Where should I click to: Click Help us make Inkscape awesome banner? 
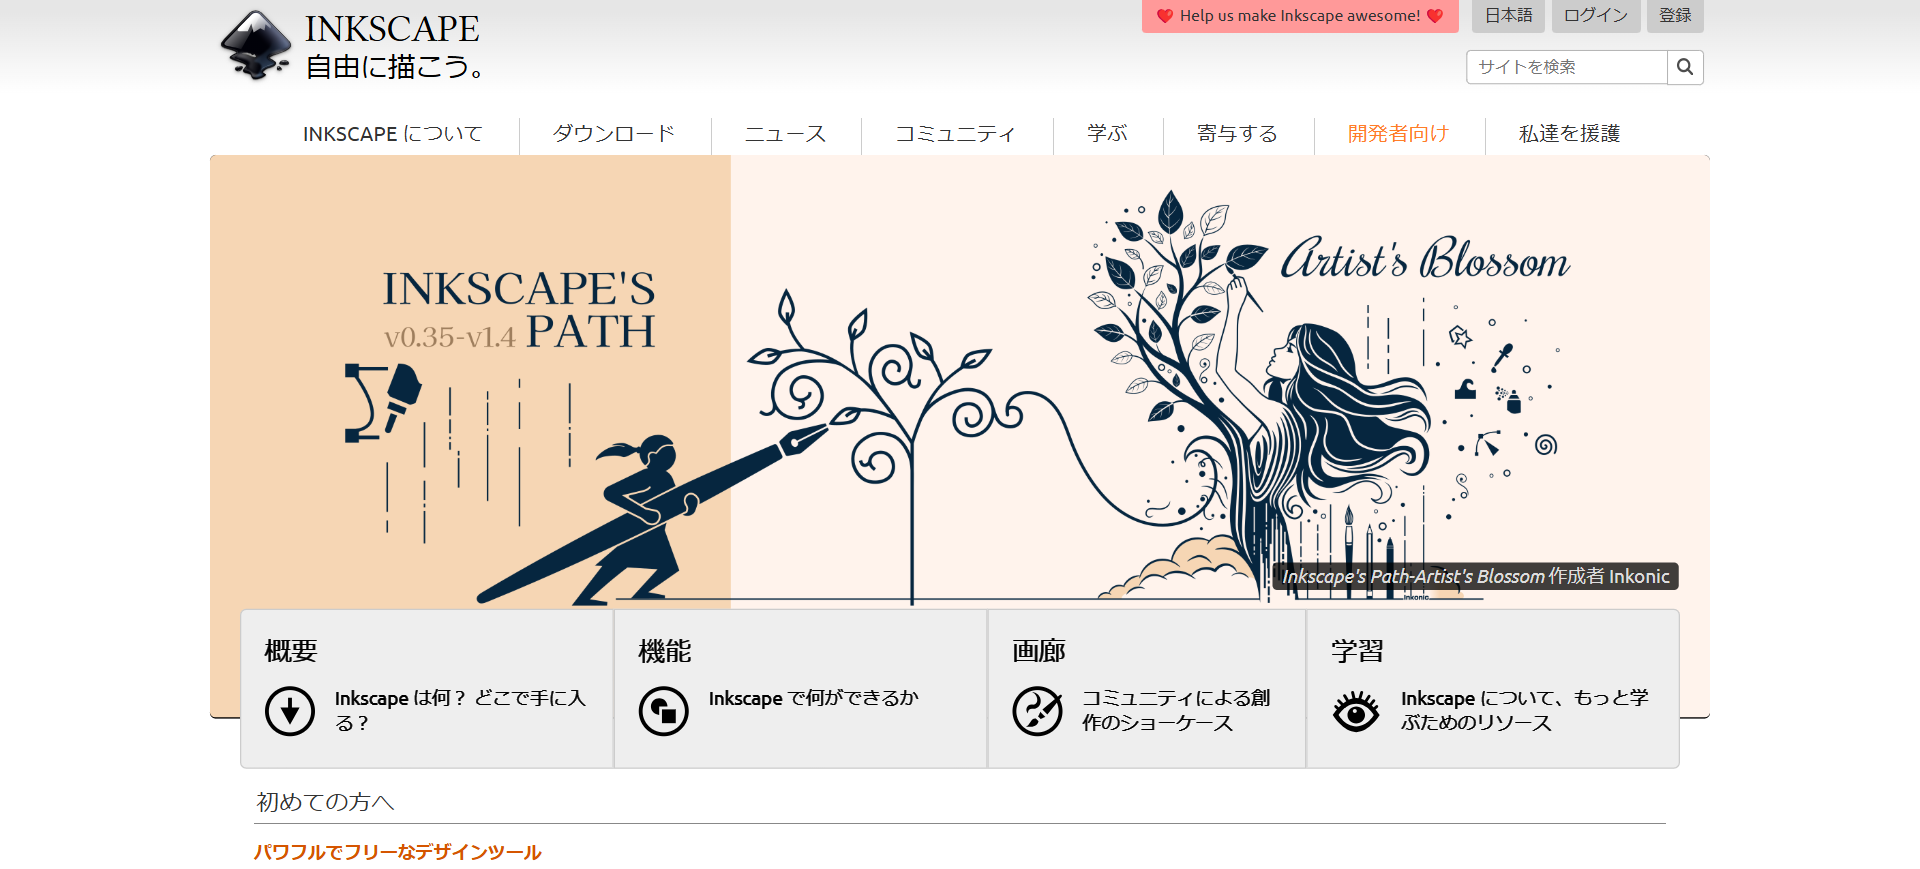1300,16
